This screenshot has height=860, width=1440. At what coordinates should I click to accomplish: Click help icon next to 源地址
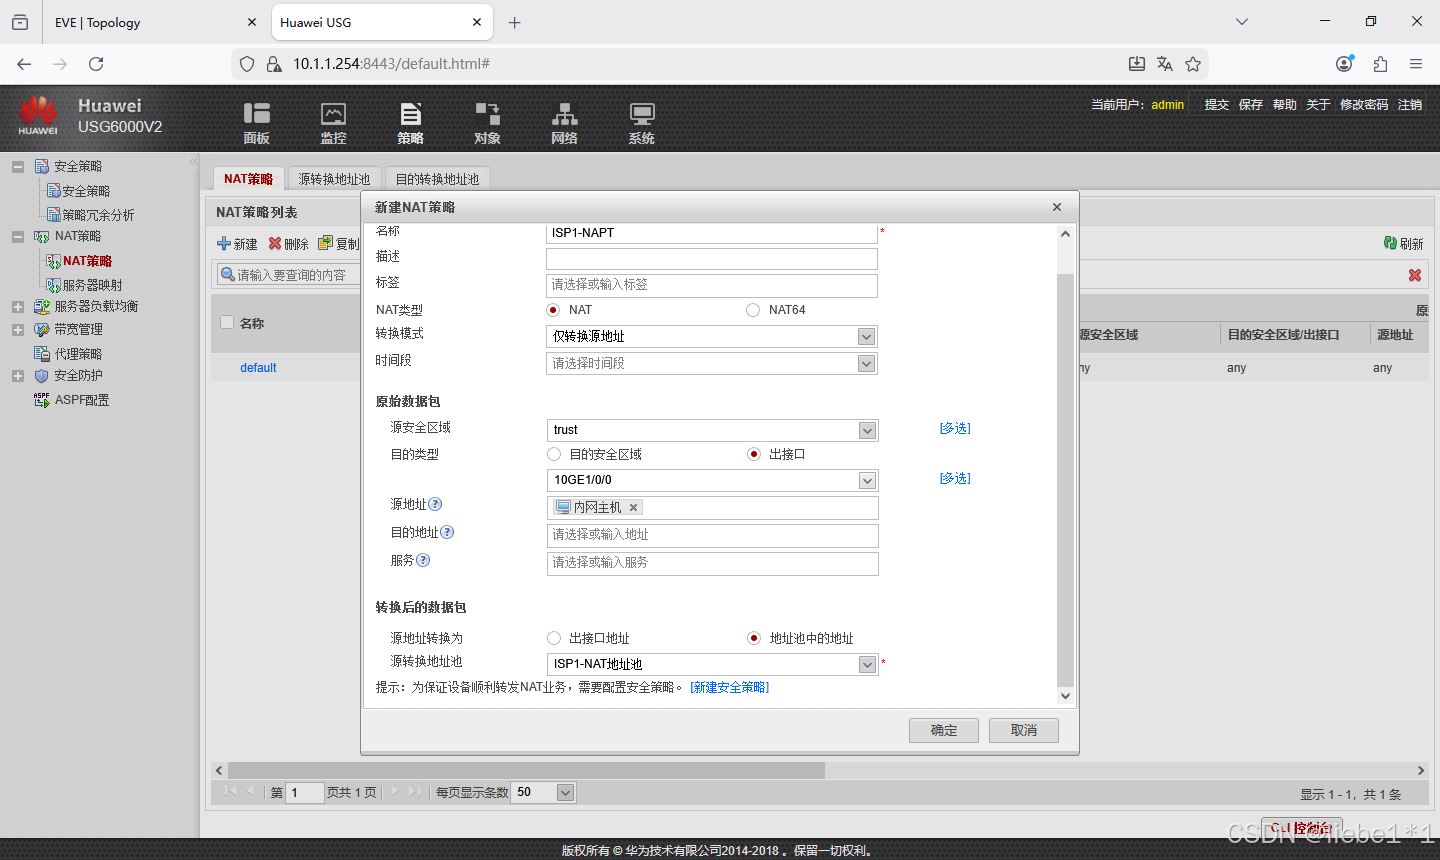(x=435, y=504)
